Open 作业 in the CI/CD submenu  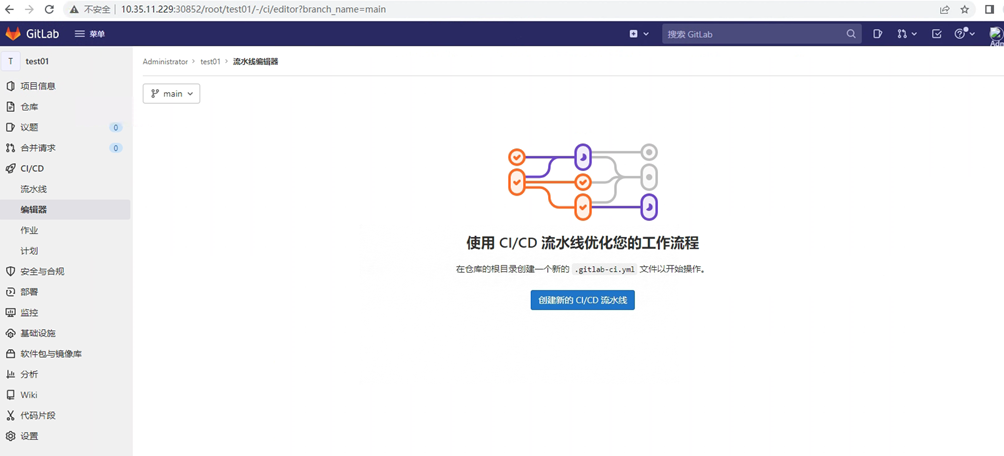click(x=30, y=230)
